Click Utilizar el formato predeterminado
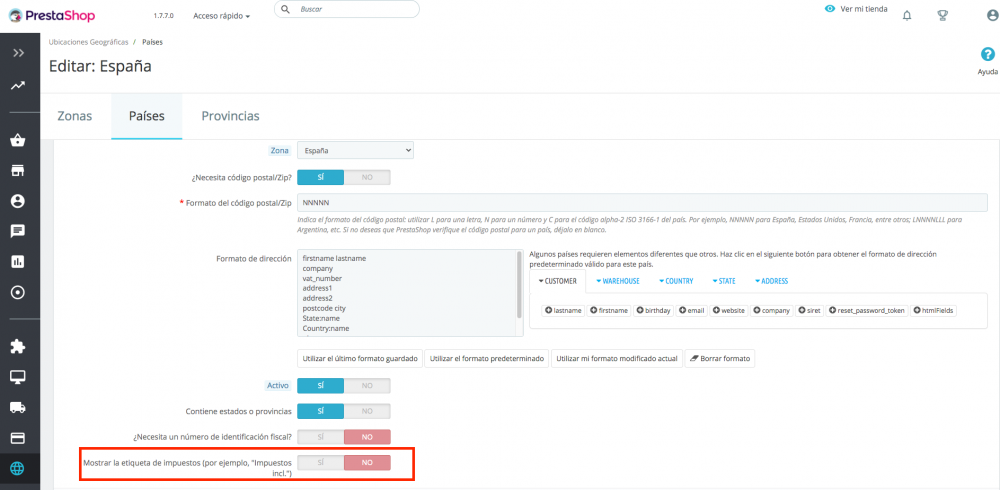The height and width of the screenshot is (490, 1000). click(x=487, y=359)
